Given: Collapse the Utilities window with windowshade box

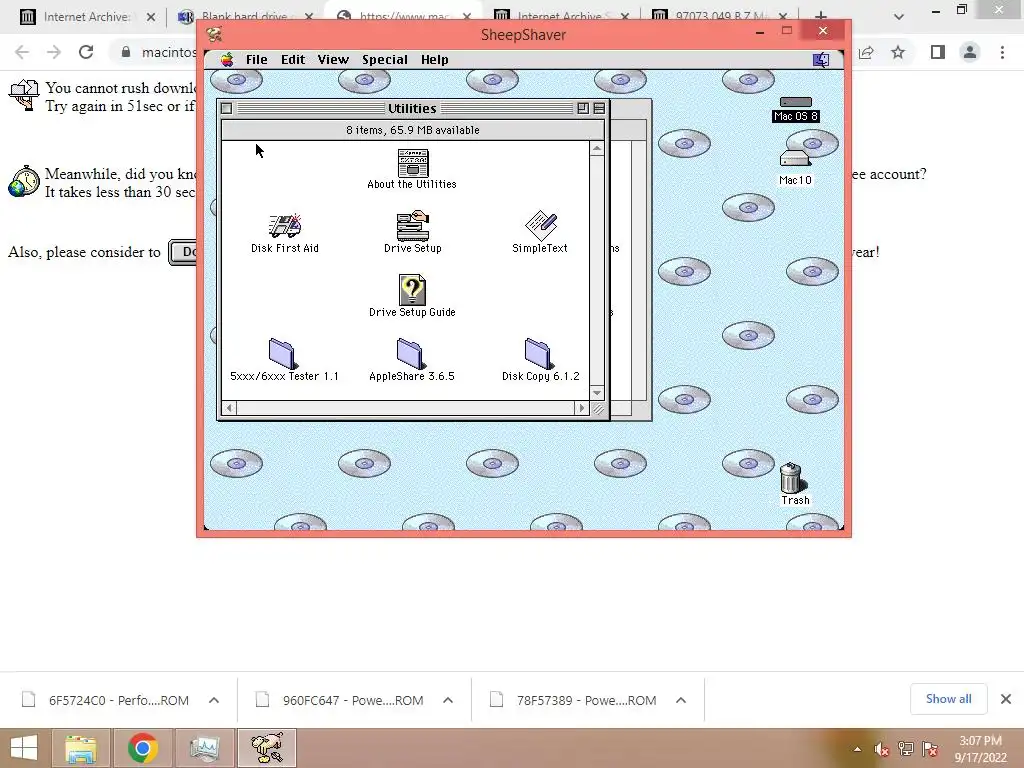Looking at the screenshot, I should pos(599,108).
